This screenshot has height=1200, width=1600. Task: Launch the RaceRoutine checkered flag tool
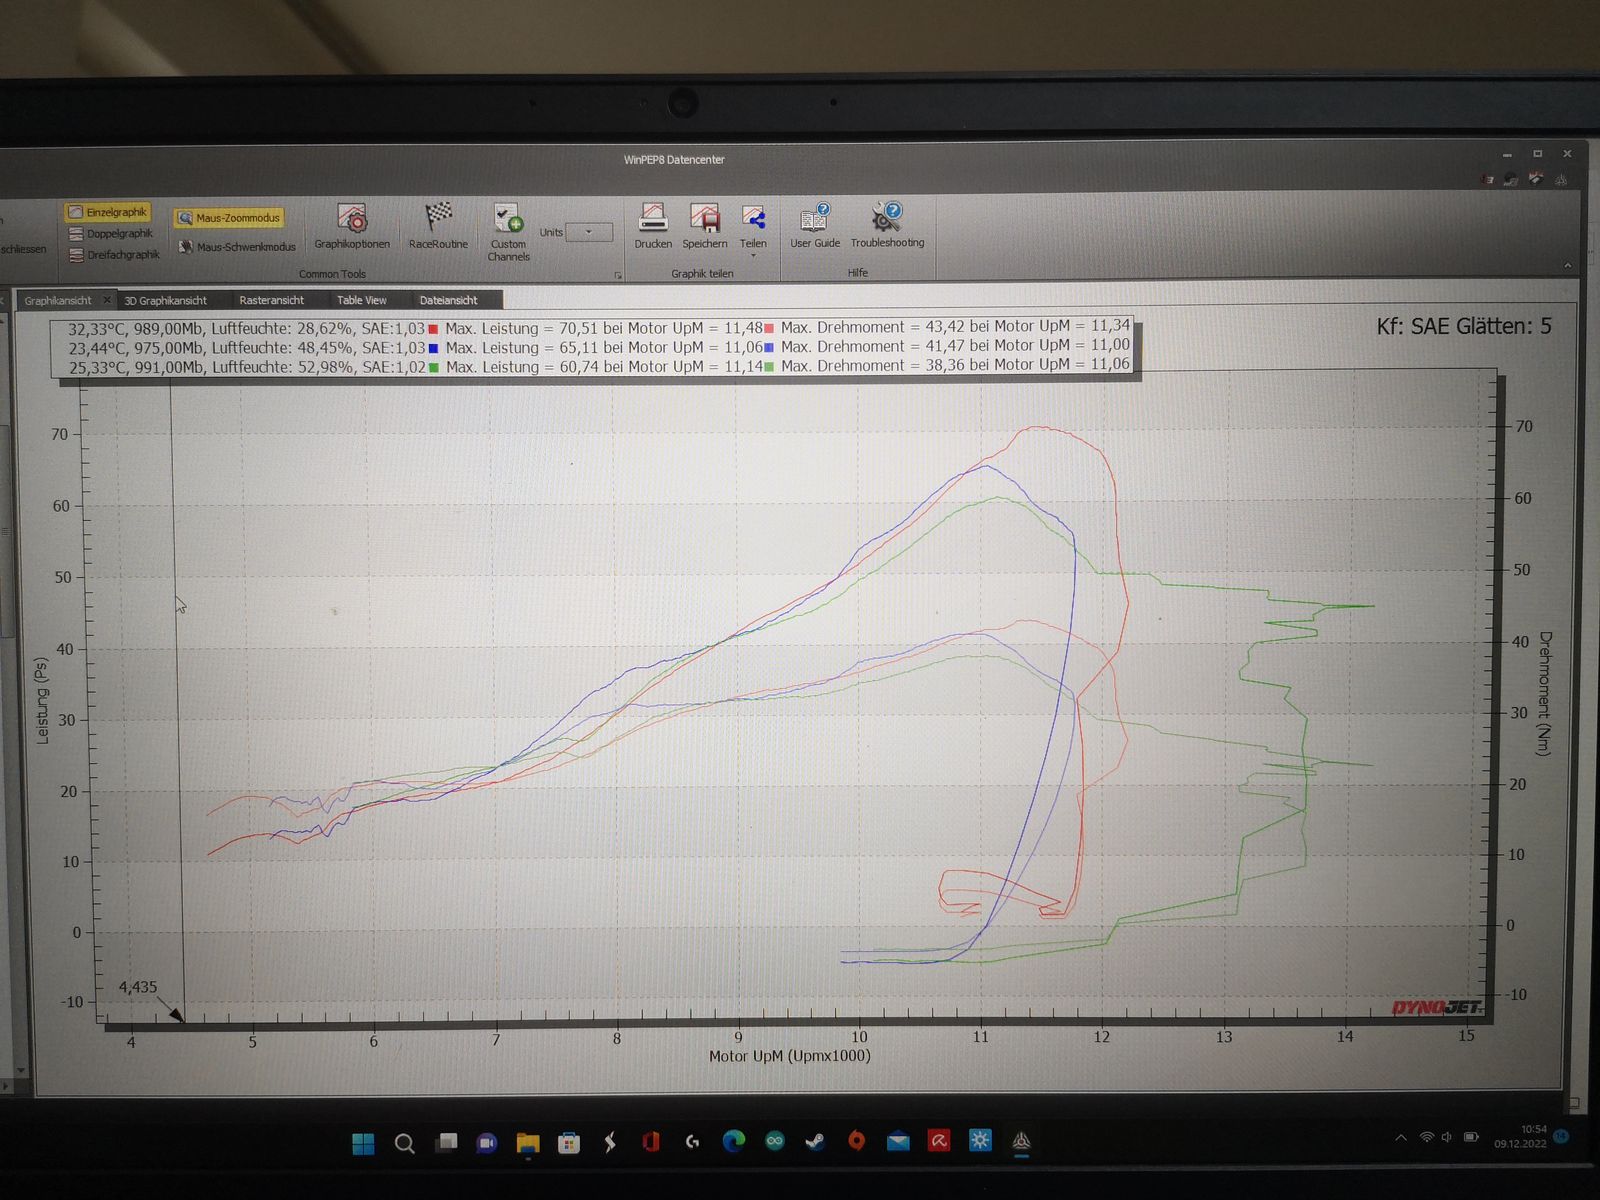coord(438,217)
